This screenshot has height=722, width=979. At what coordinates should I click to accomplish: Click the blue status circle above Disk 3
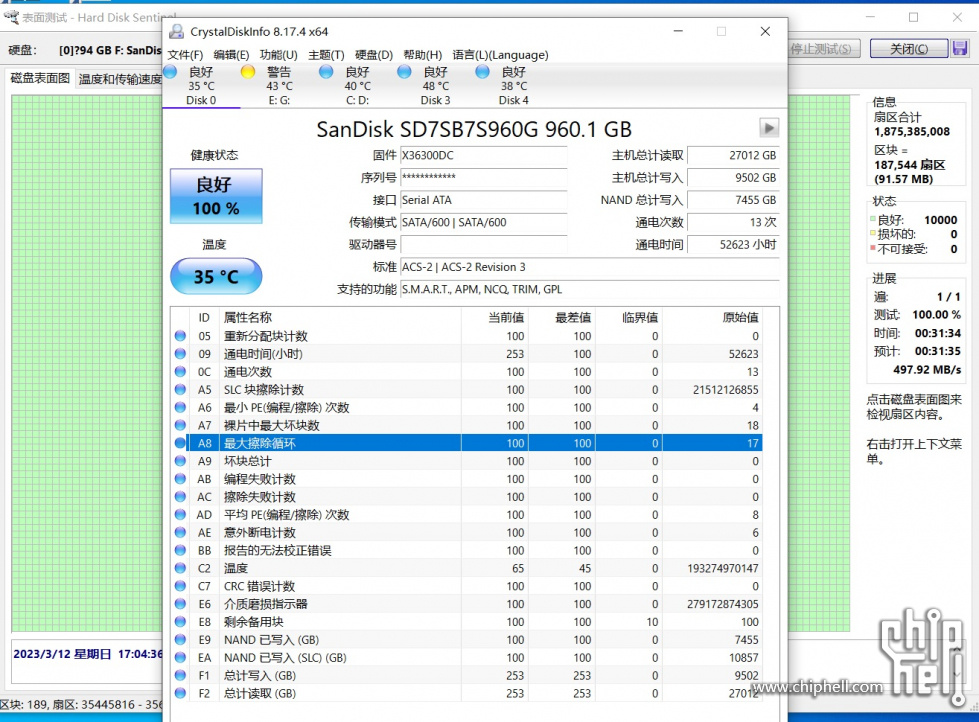404,72
